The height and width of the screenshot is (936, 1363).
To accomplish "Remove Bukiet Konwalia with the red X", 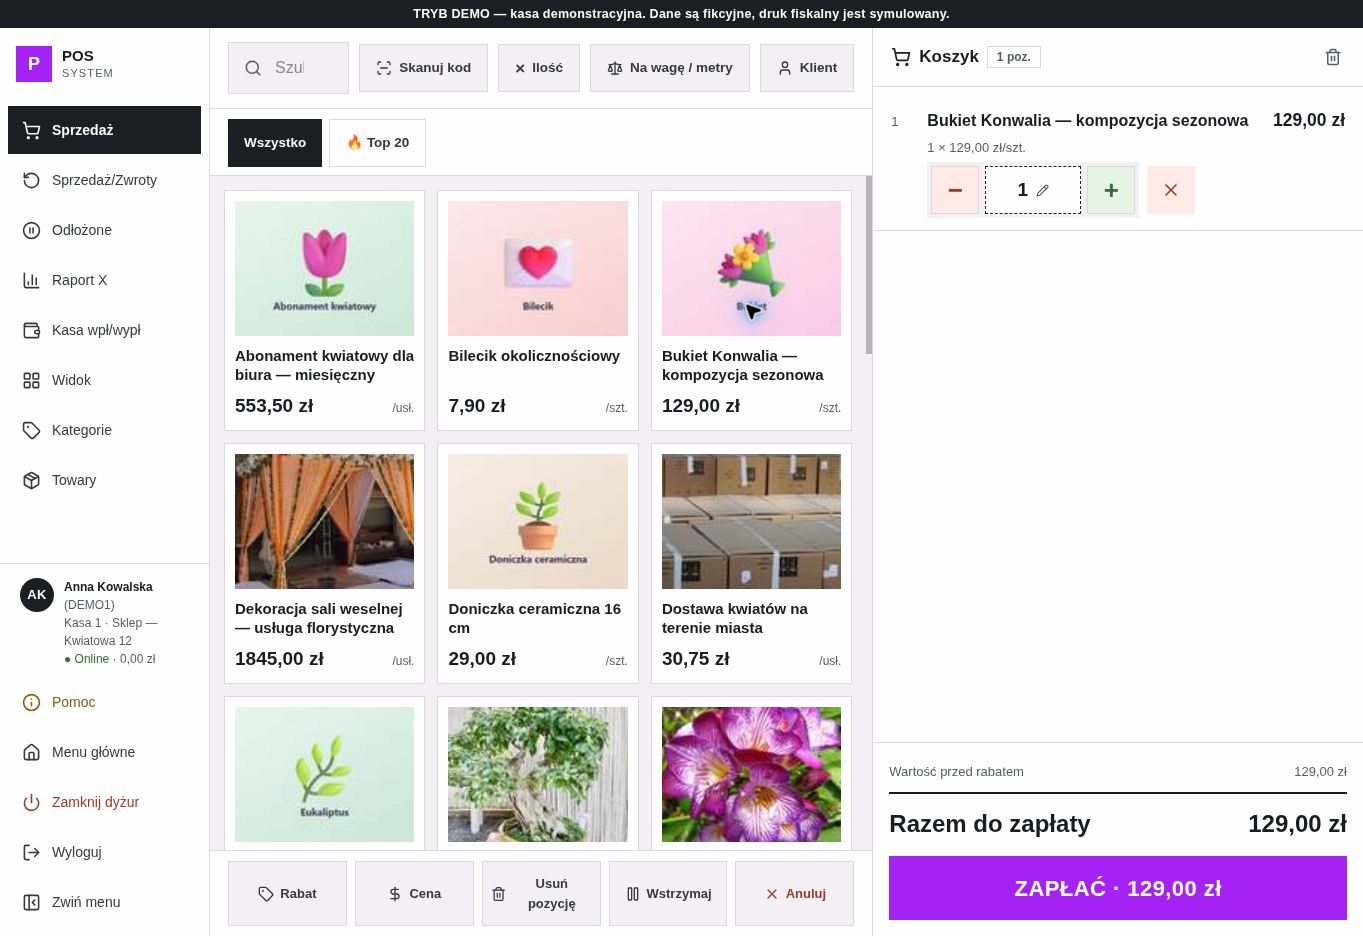I will point(1171,190).
